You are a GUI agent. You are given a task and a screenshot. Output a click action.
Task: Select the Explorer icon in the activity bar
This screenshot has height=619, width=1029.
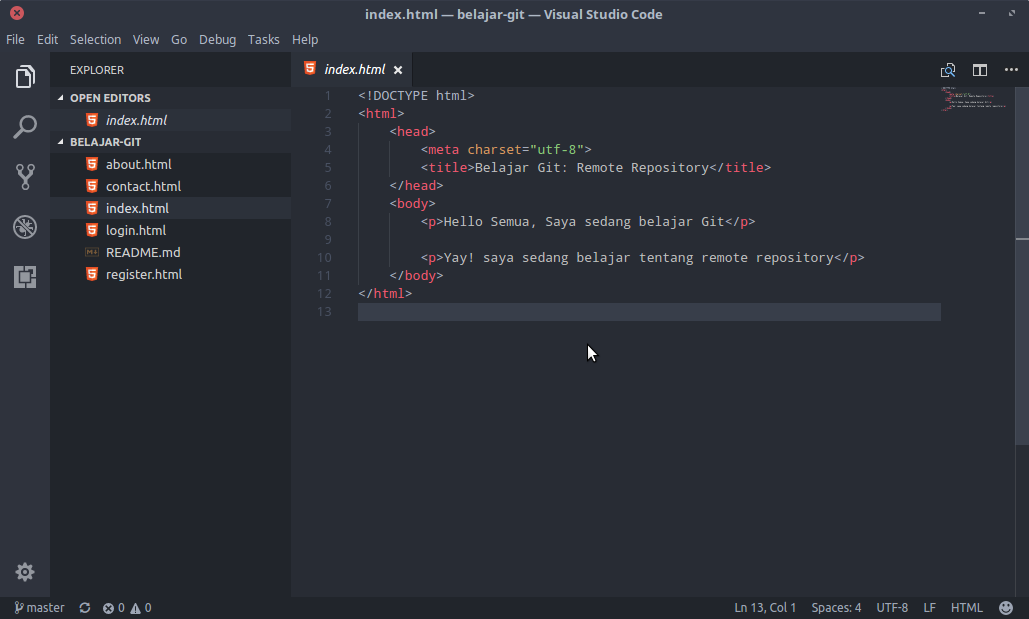[24, 76]
